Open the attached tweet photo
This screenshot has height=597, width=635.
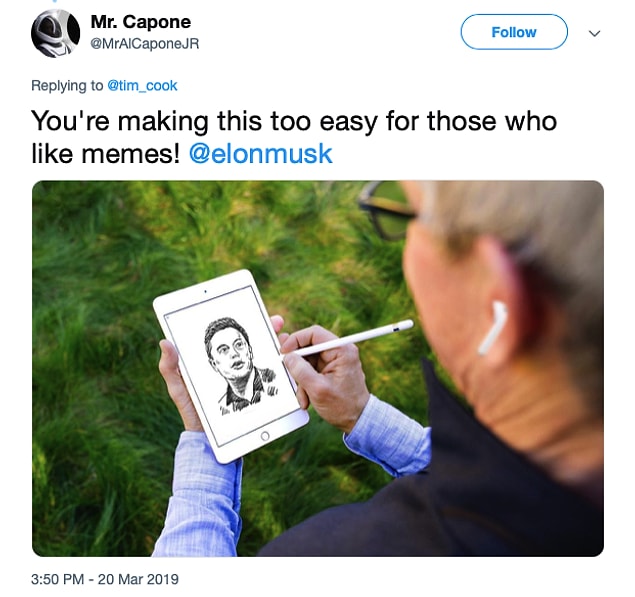coord(318,369)
